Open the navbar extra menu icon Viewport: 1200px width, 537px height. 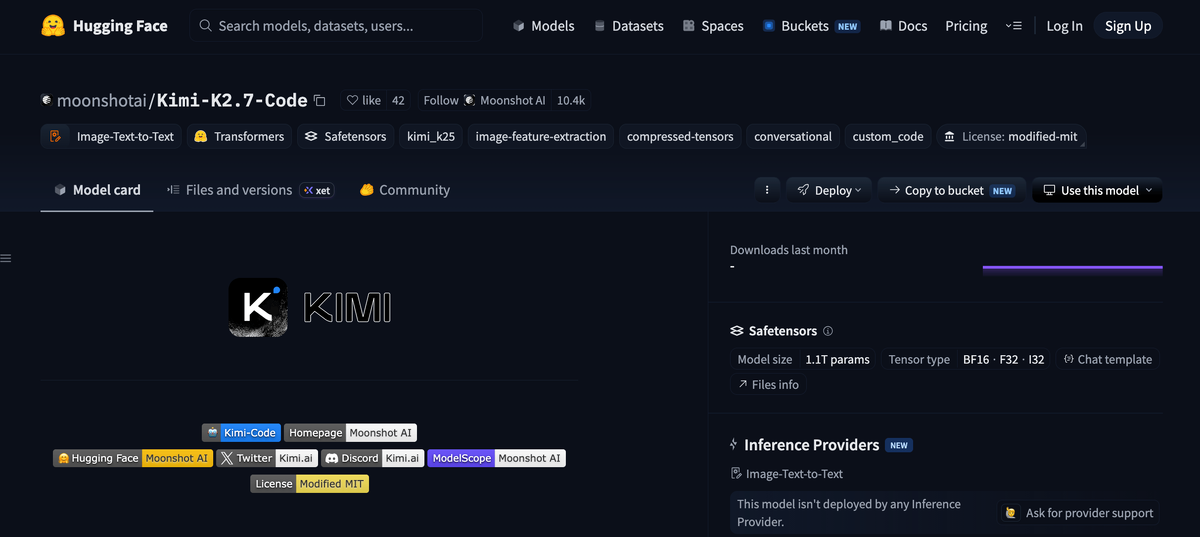coord(1014,26)
